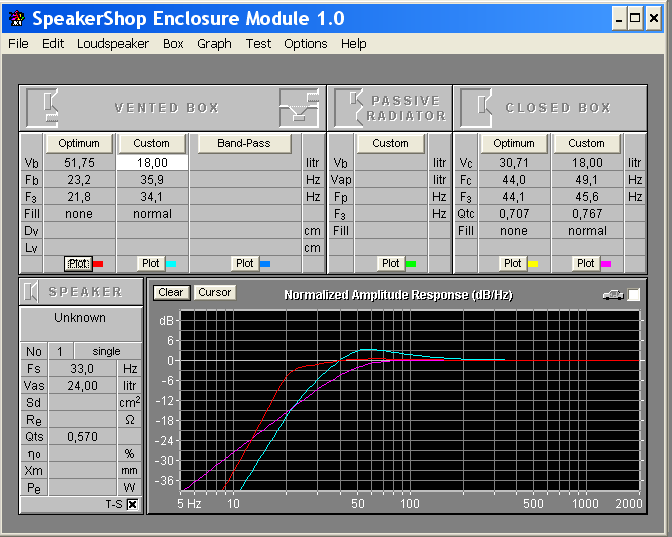Click the SpeakerShop app icon in the title bar
The height and width of the screenshot is (537, 672).
point(17,18)
